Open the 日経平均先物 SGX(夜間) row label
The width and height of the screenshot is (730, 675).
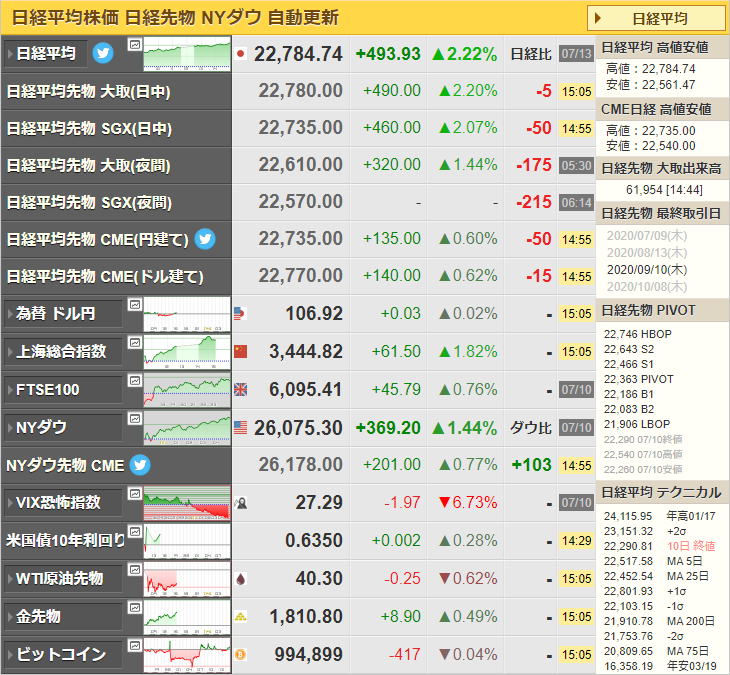tap(89, 203)
